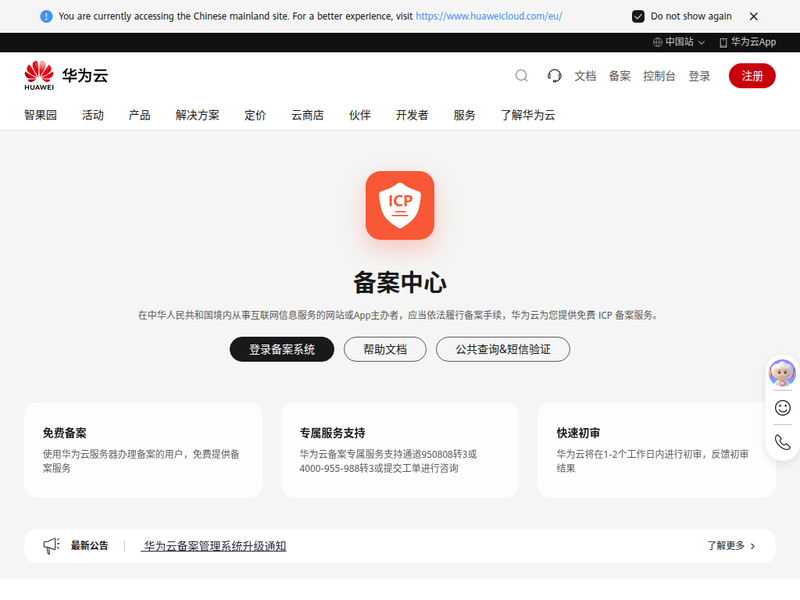
Task: Click the smiley feedback icon
Action: [782, 408]
